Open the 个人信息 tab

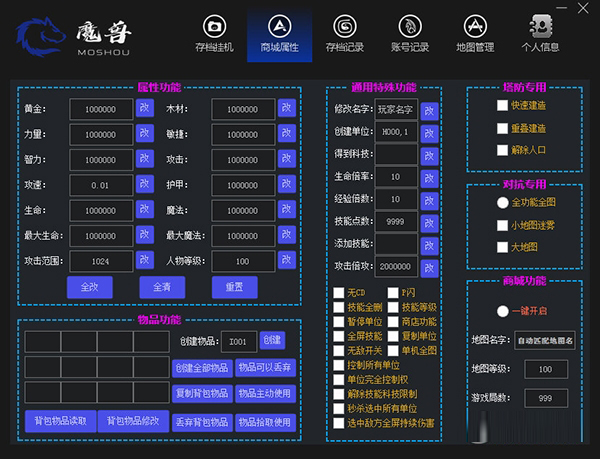pyautogui.click(x=540, y=34)
